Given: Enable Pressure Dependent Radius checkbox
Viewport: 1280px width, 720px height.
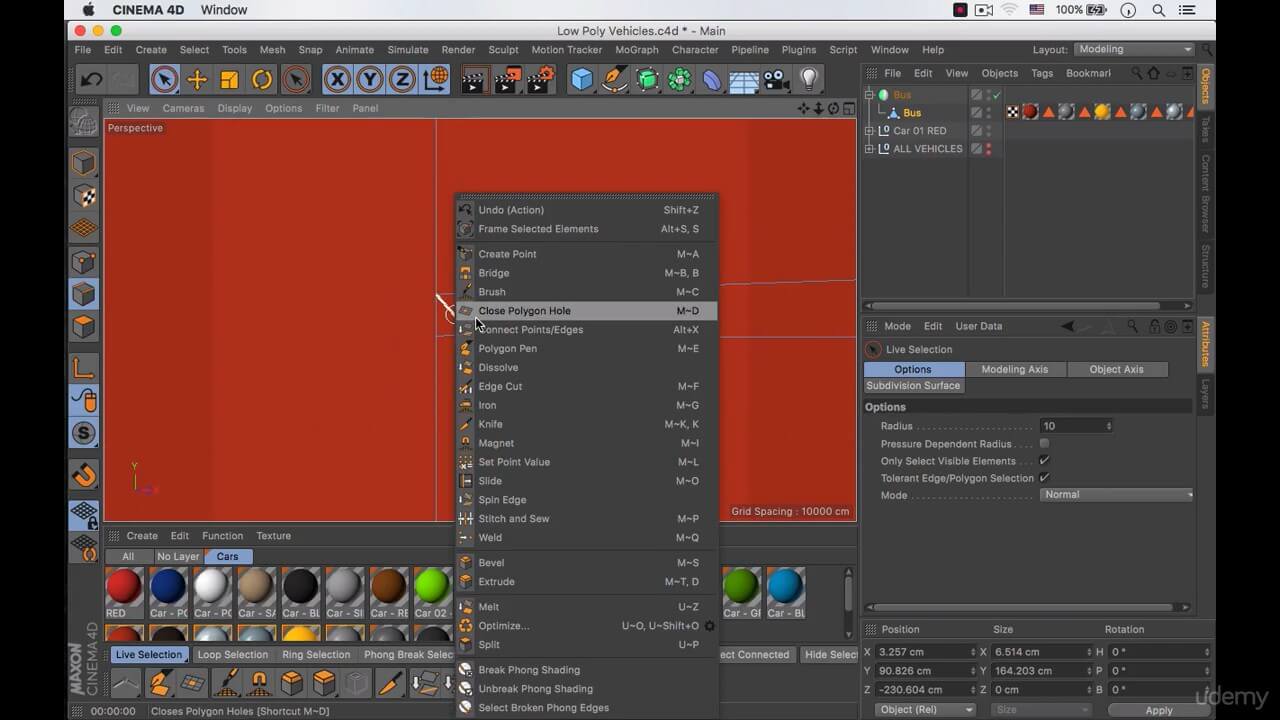Looking at the screenshot, I should [1044, 444].
